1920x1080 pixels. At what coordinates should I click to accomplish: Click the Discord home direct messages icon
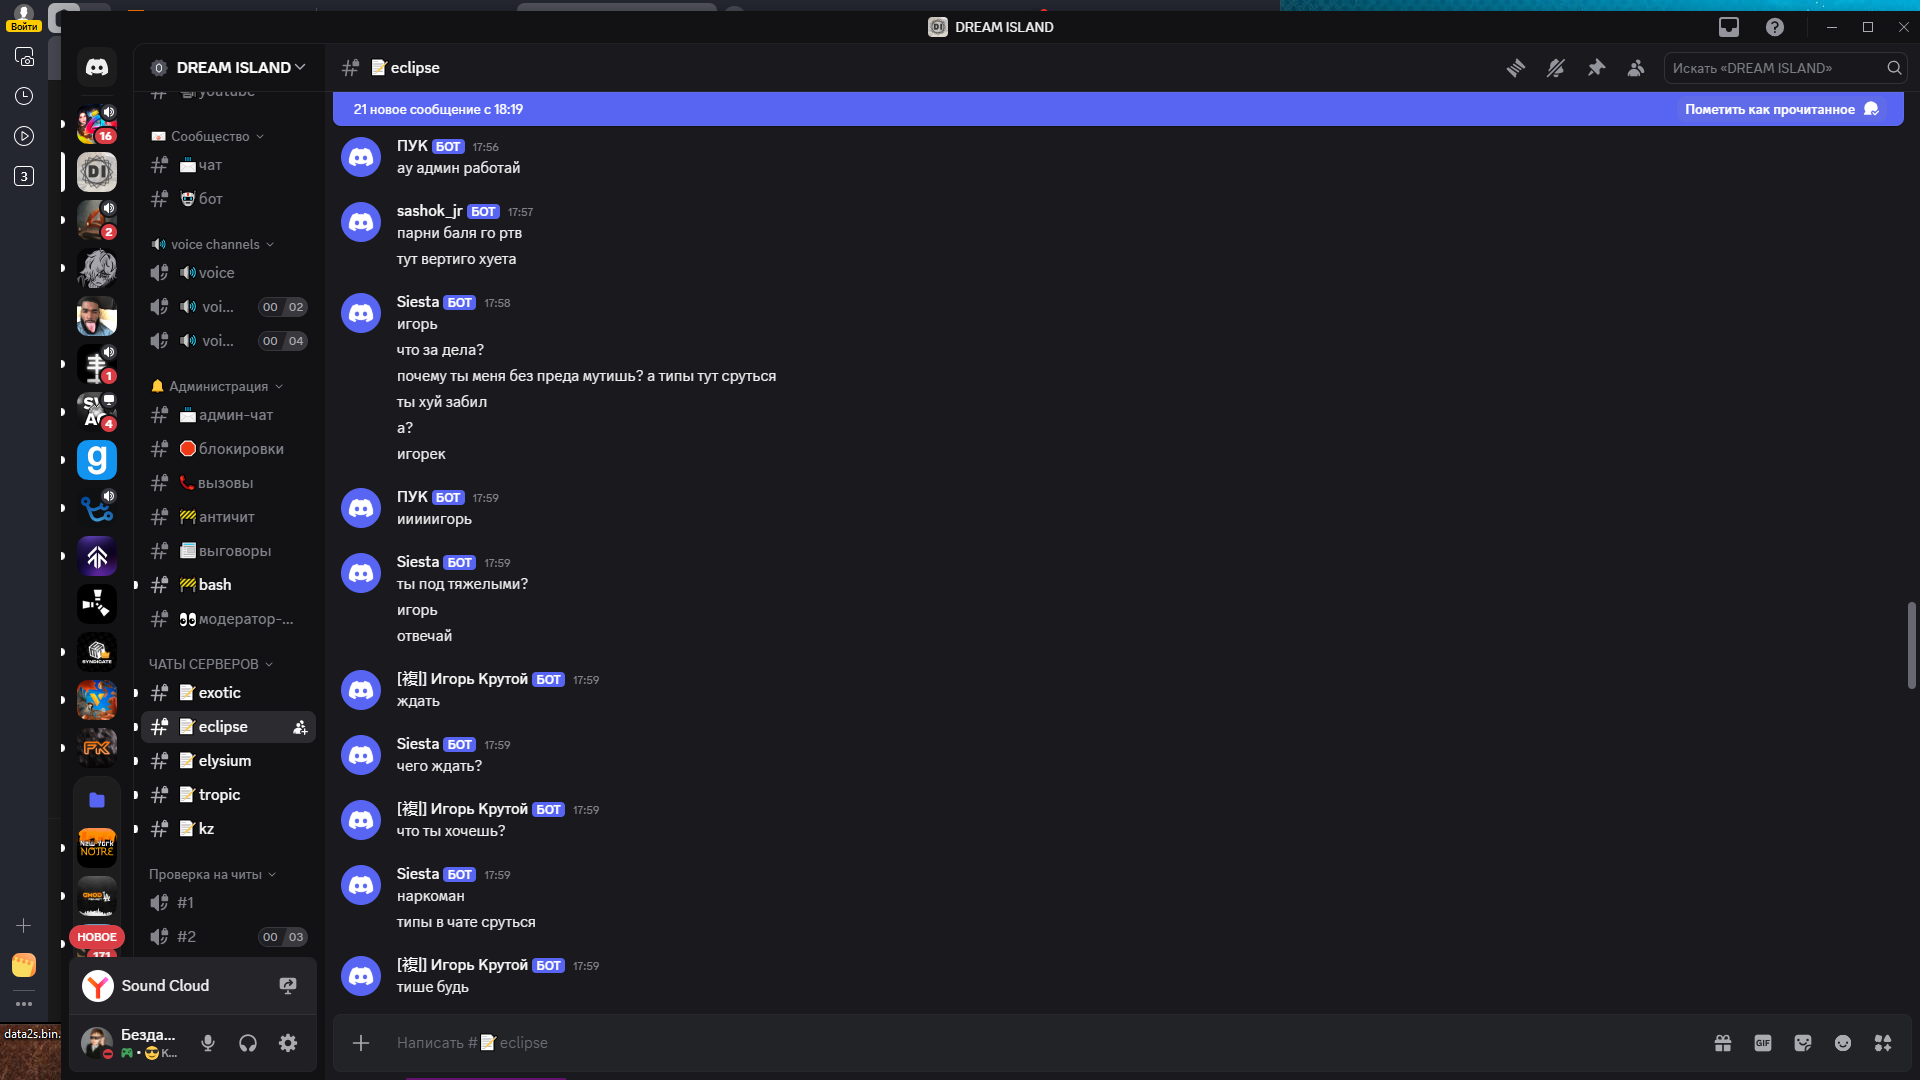pos(97,67)
